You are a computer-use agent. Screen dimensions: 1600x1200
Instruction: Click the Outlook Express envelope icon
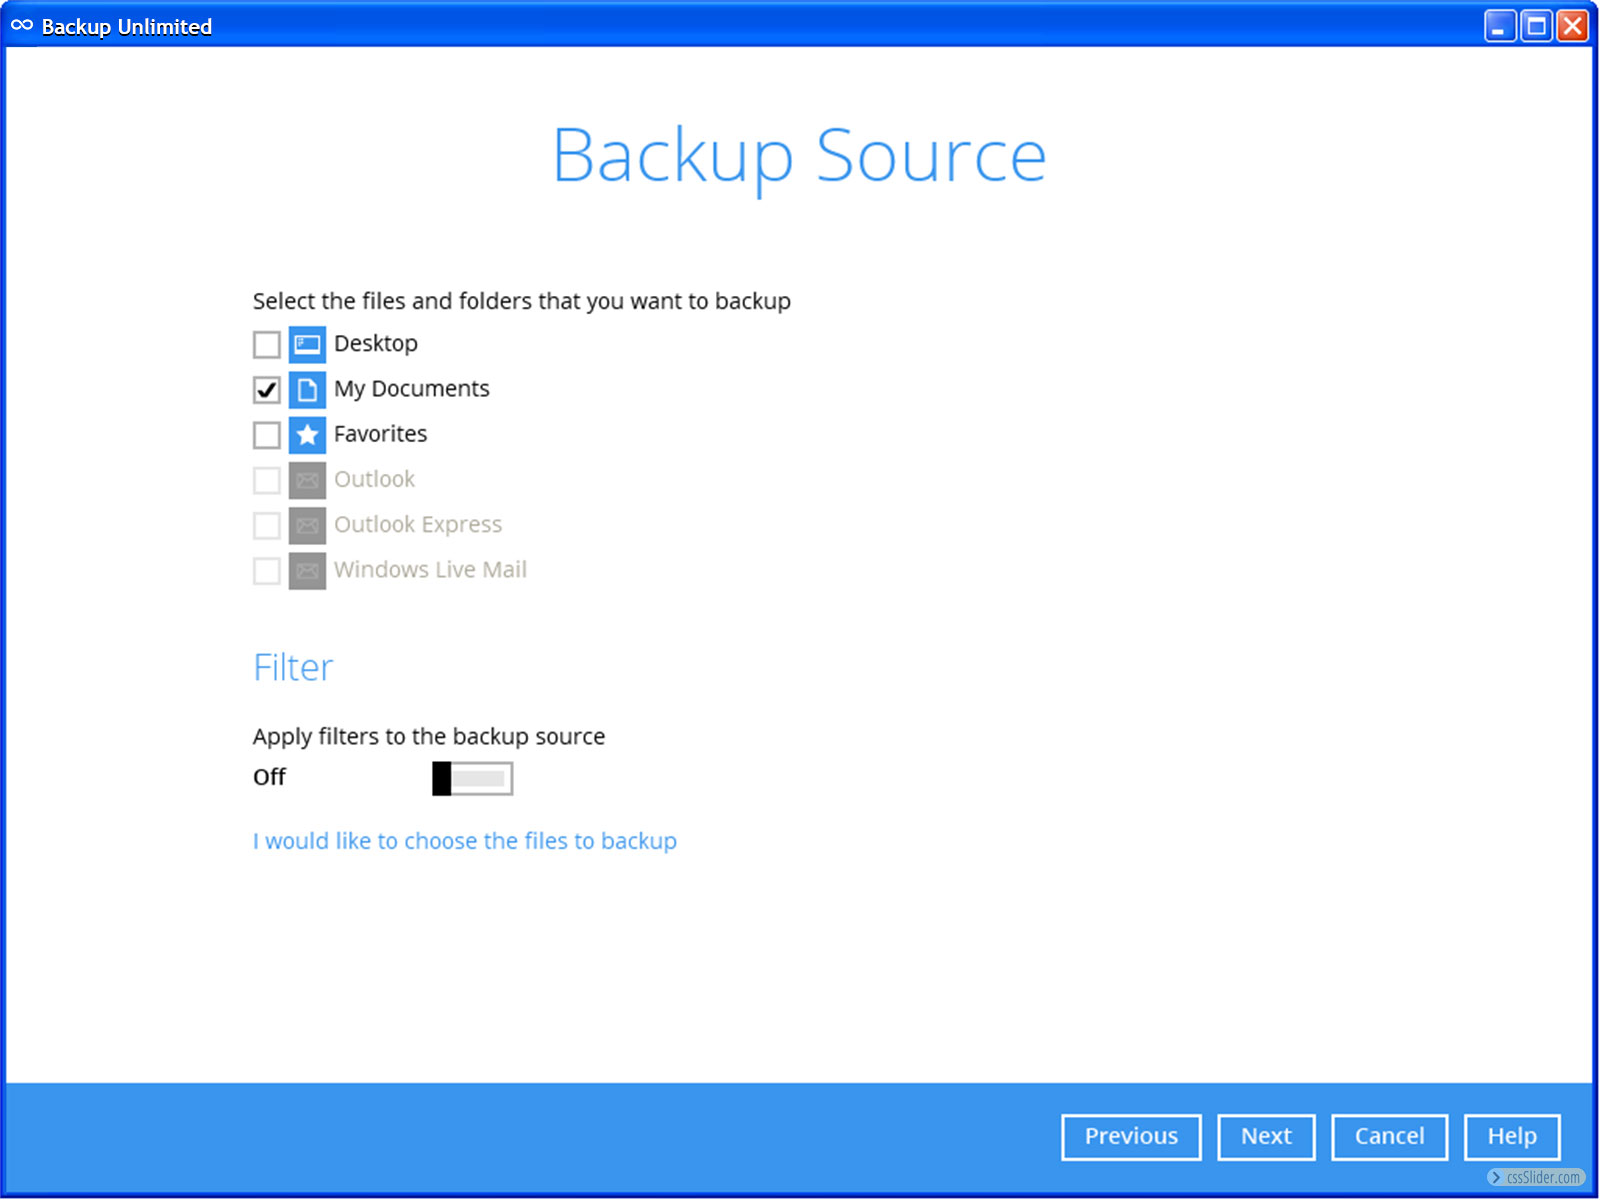tap(307, 525)
